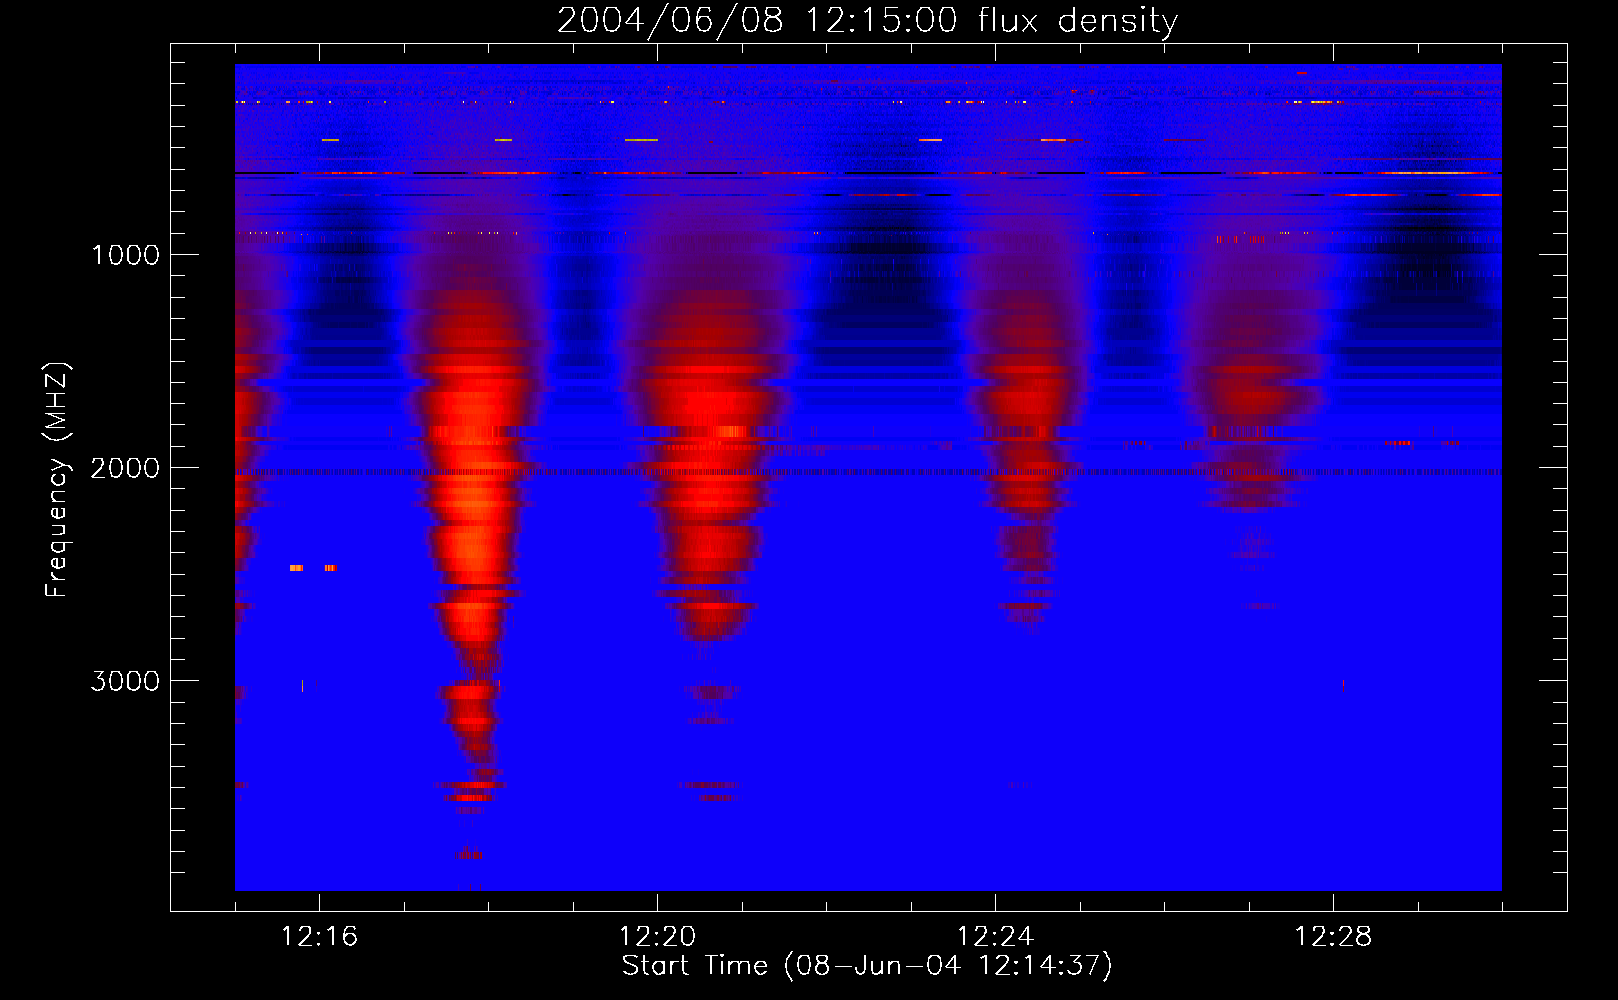Click the 3000 frequency tick label

coord(125,681)
